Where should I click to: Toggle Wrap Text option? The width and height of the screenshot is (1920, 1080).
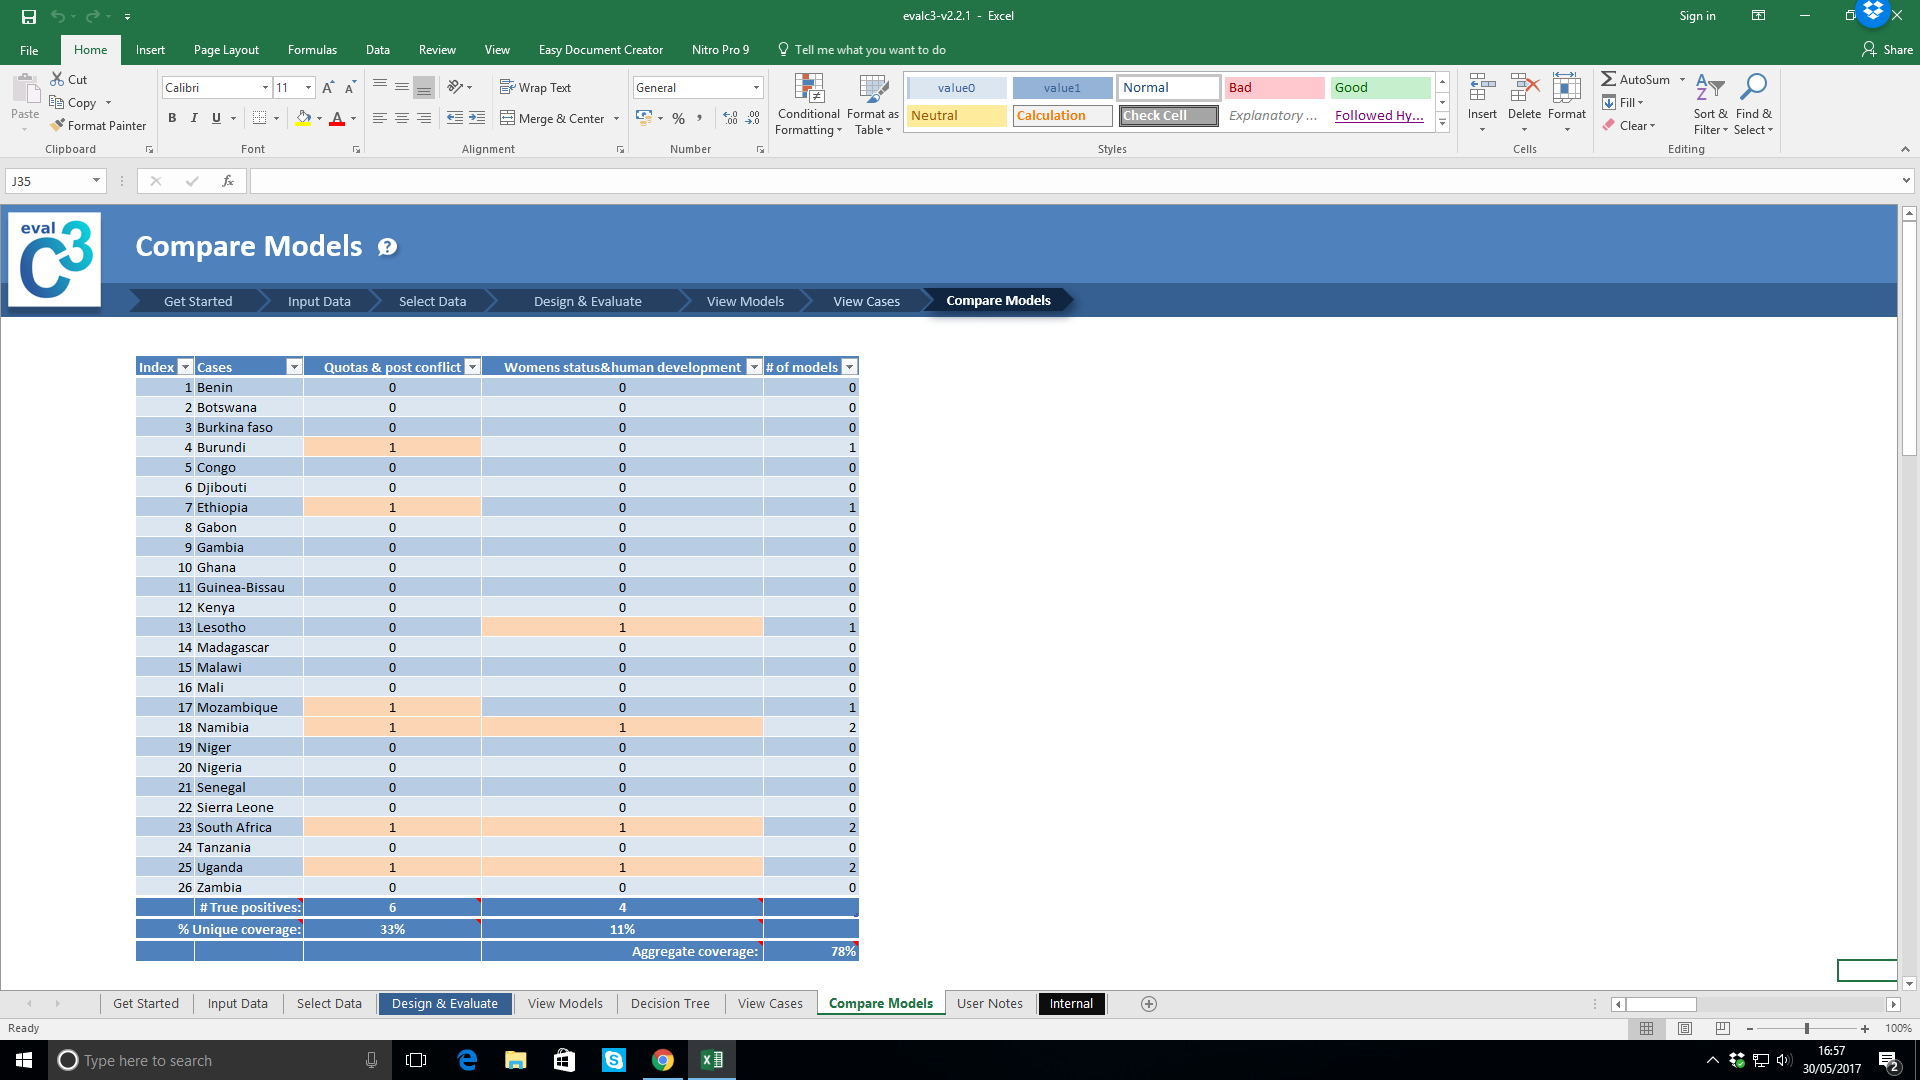click(535, 88)
